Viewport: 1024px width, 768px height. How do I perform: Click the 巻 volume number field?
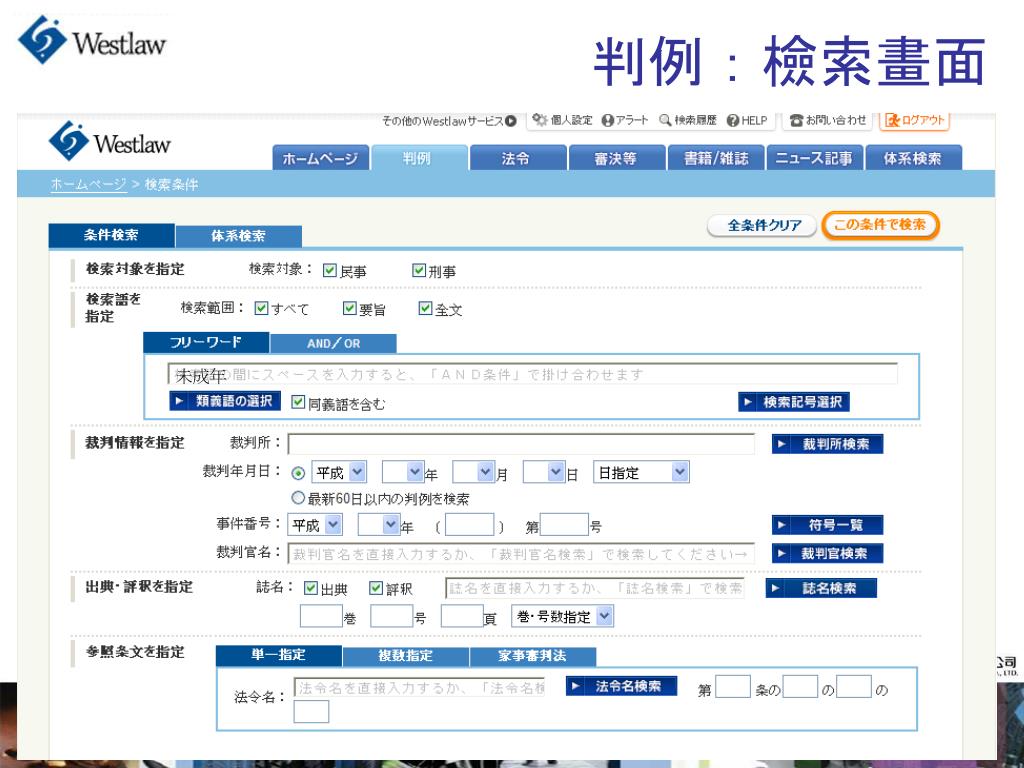pyautogui.click(x=321, y=616)
